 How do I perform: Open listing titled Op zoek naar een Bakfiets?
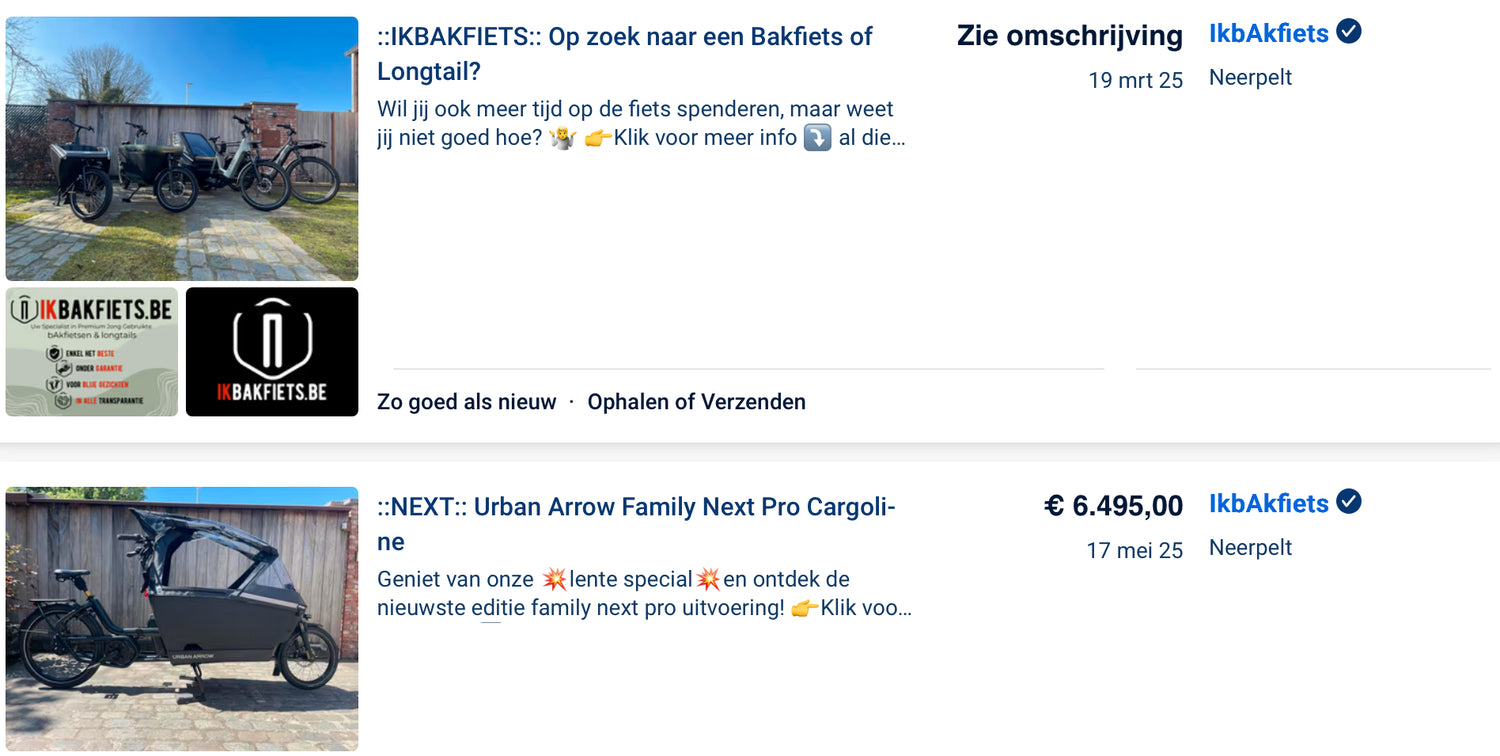pos(625,54)
